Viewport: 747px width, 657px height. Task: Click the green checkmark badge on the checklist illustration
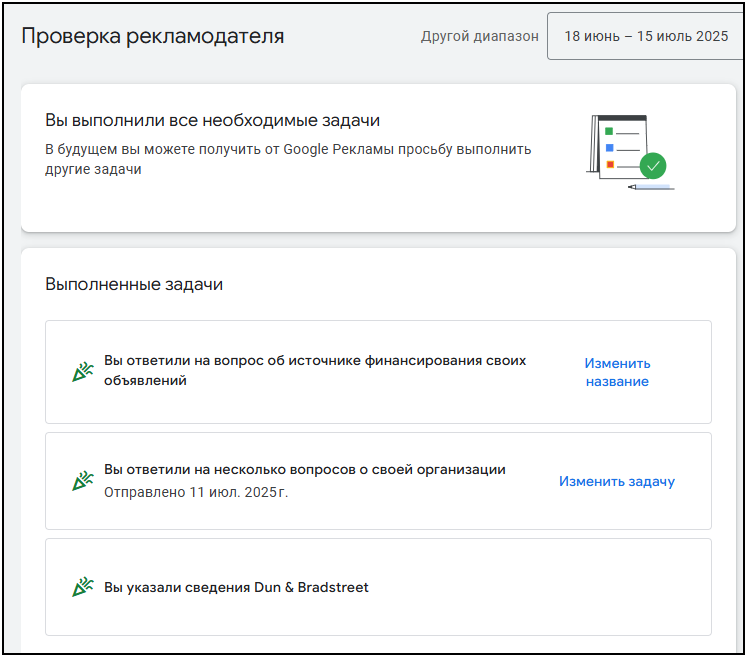[653, 165]
